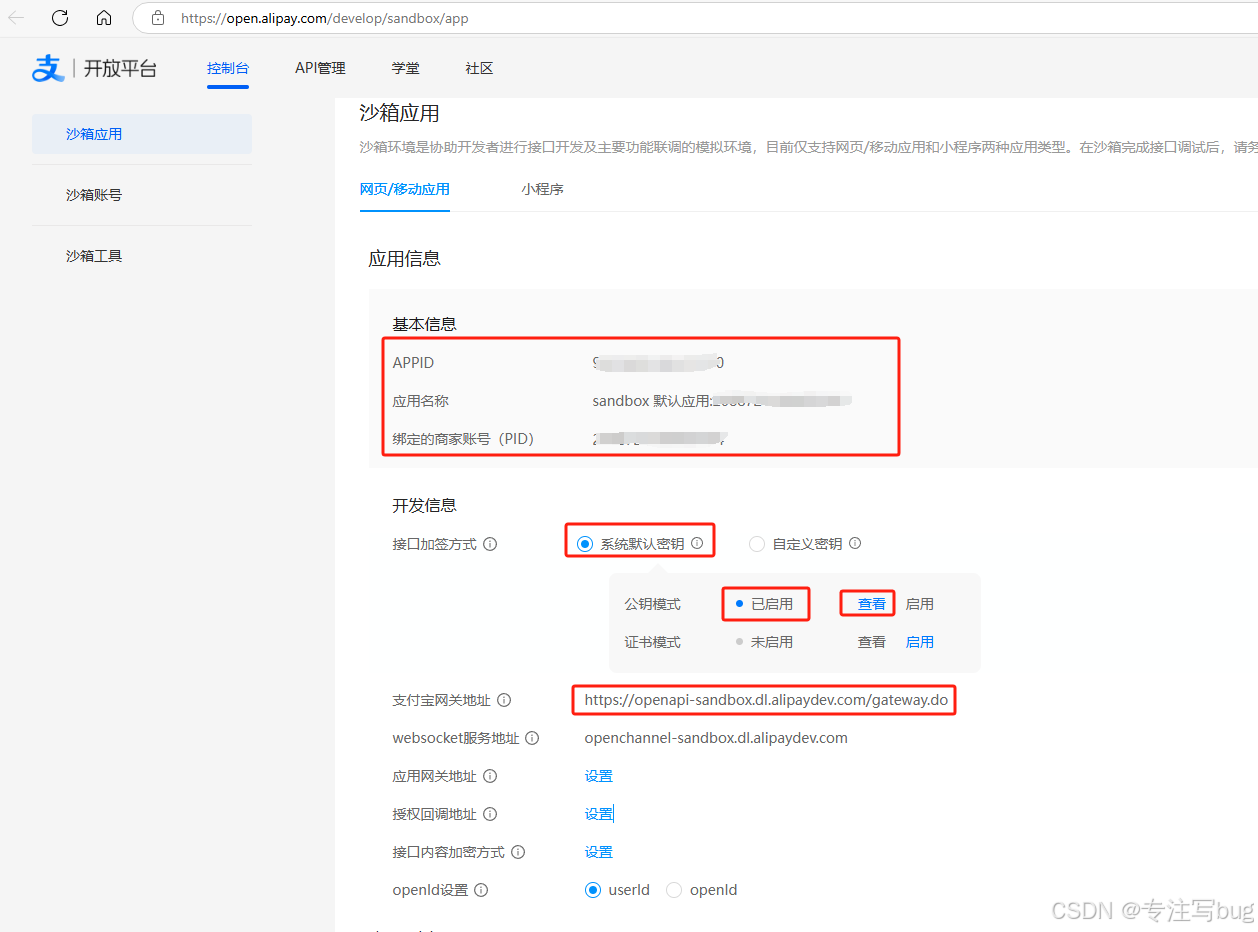
Task: Click info icon next to 接口内容加密方式
Action: click(x=518, y=852)
